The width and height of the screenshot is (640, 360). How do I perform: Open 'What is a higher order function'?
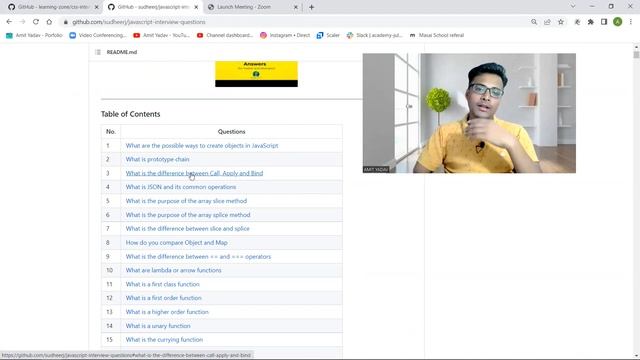point(167,312)
